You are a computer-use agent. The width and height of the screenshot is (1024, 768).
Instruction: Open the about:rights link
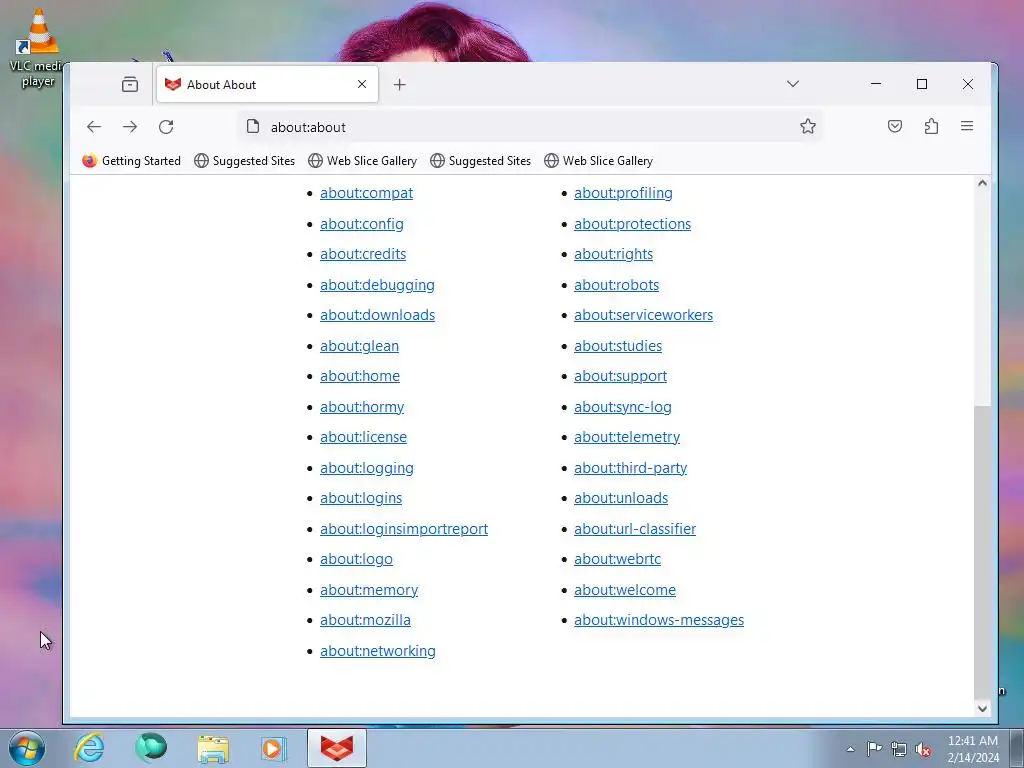point(613,254)
